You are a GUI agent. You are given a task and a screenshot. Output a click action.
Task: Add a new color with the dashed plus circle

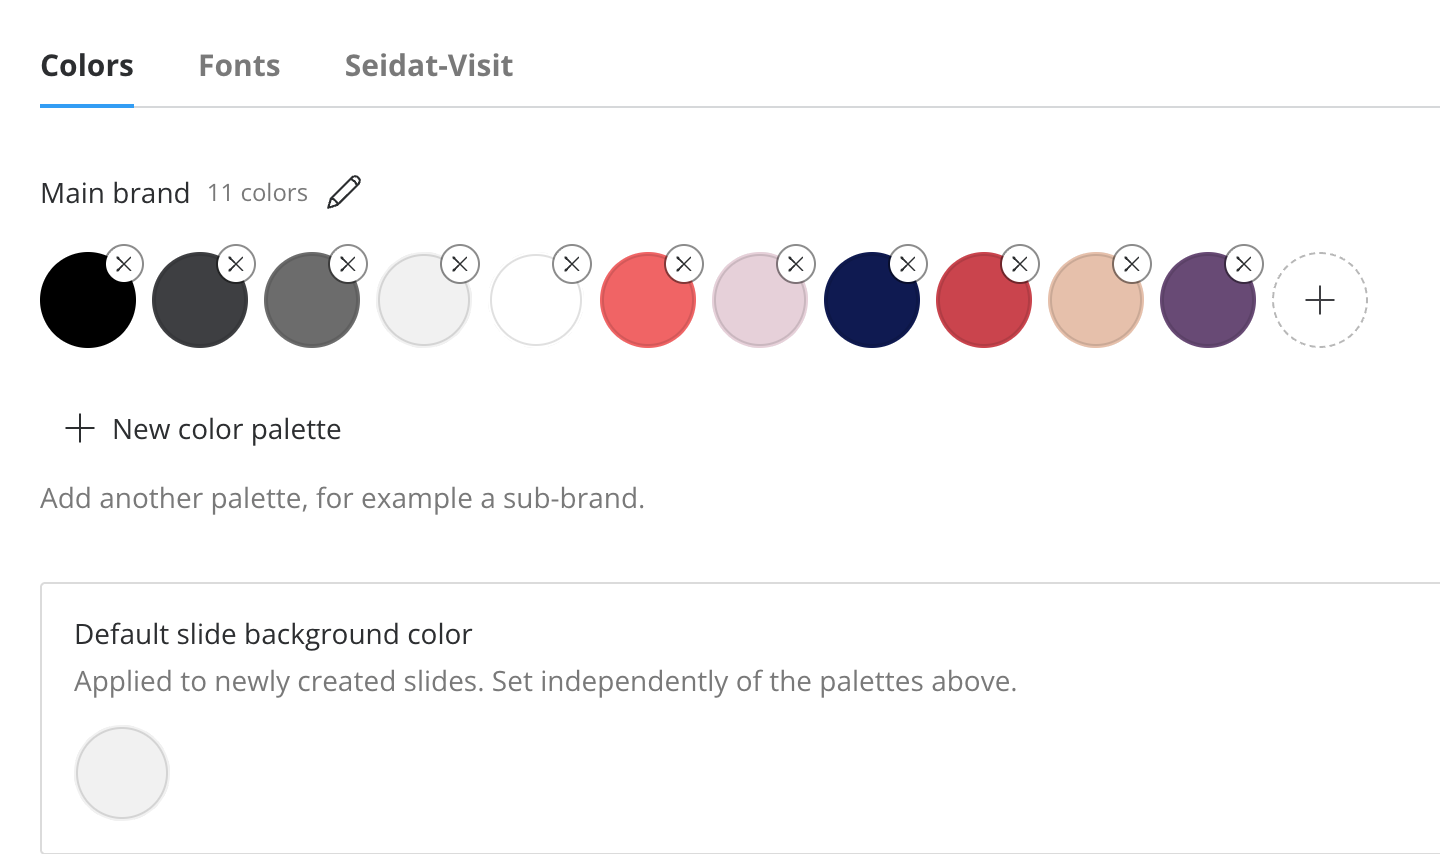click(x=1320, y=300)
